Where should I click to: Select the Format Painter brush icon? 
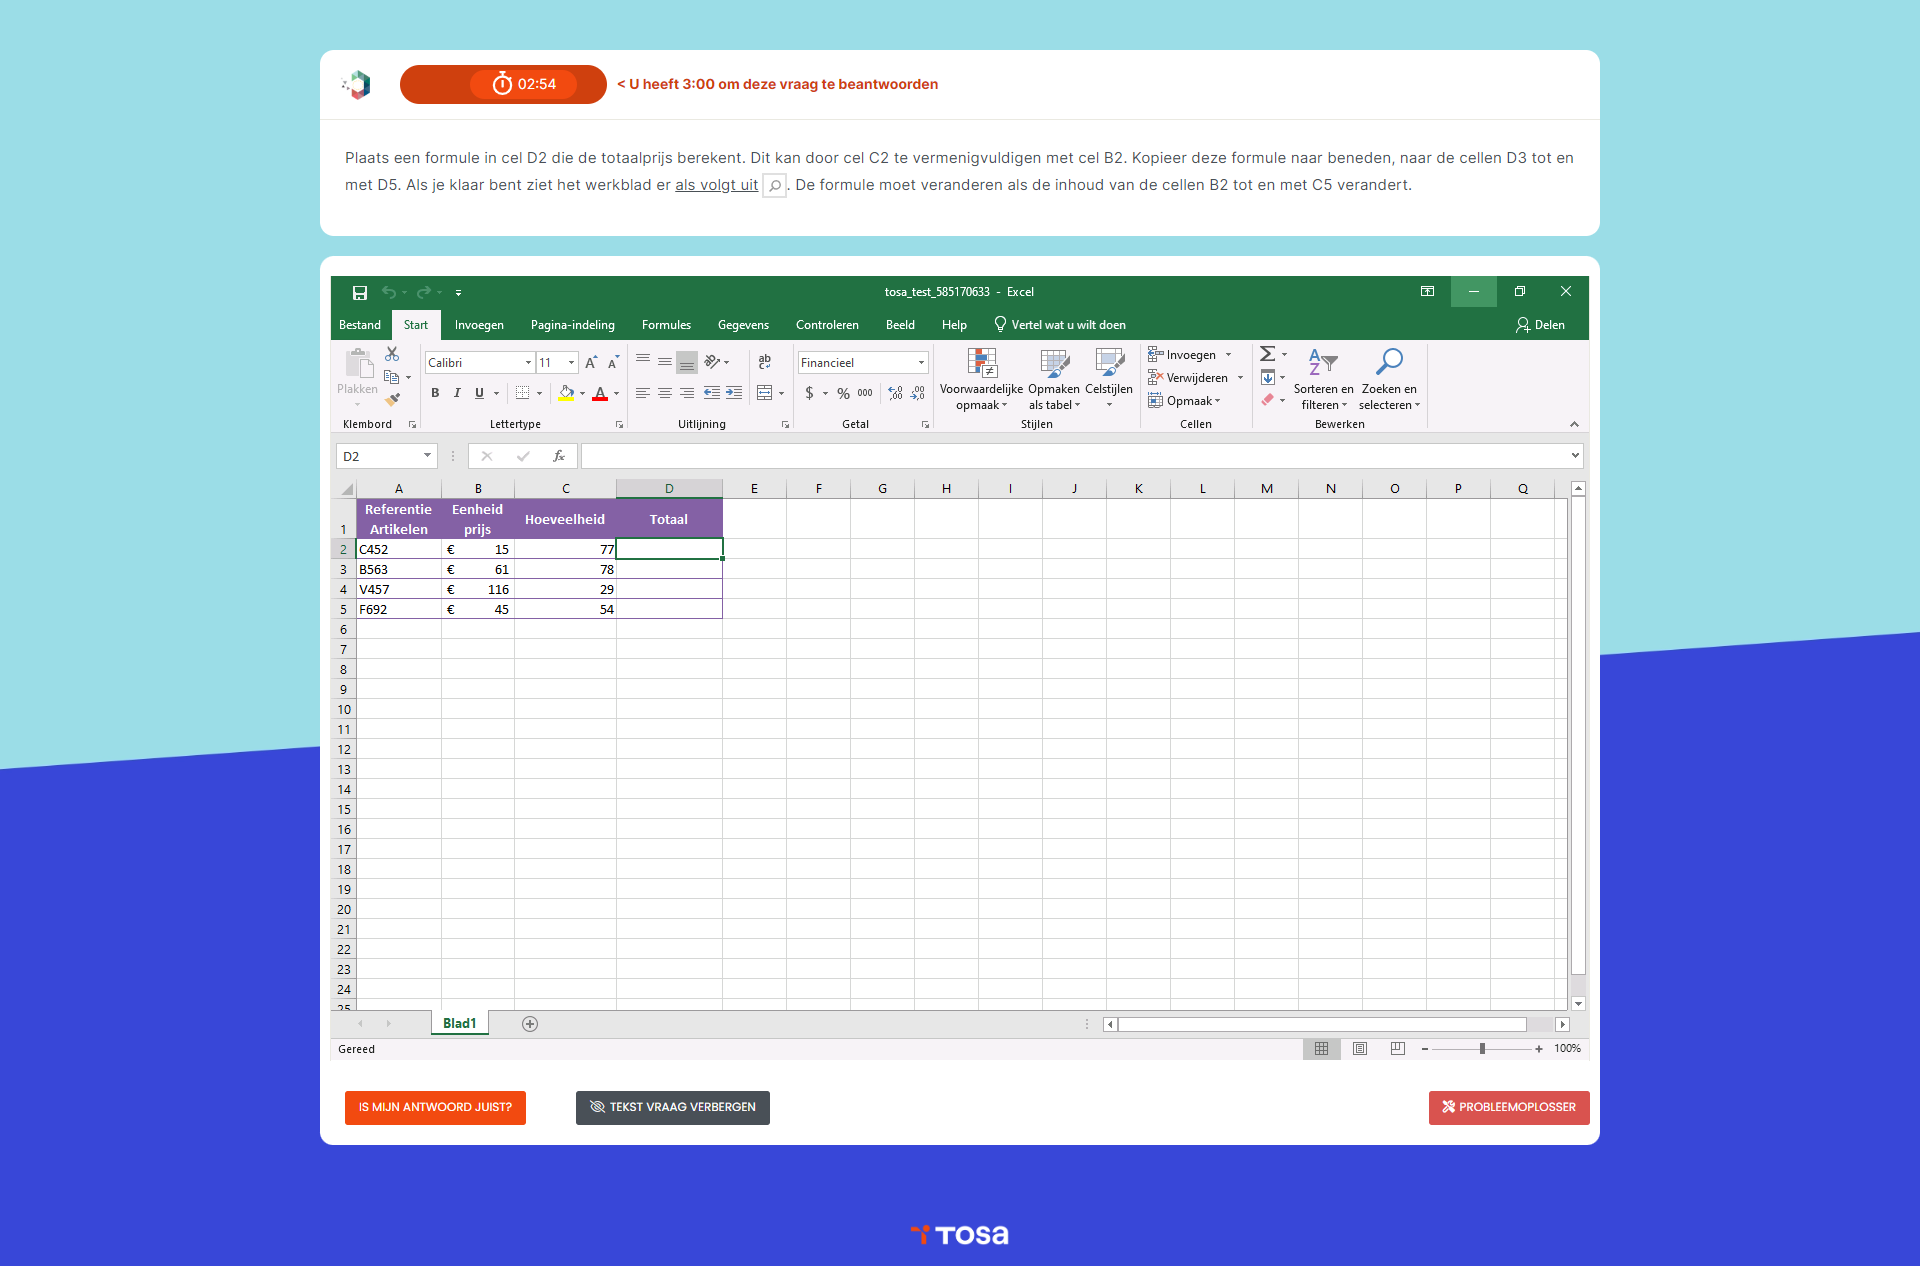point(393,399)
